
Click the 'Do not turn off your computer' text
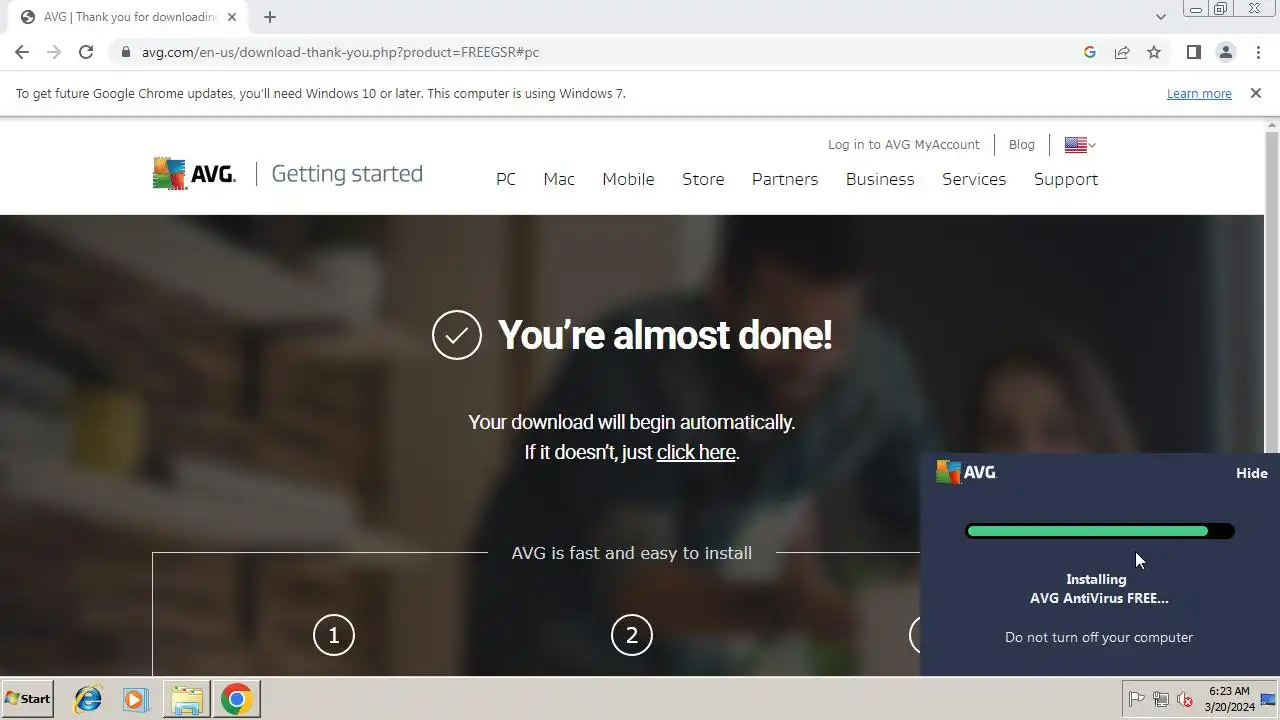(x=1099, y=637)
